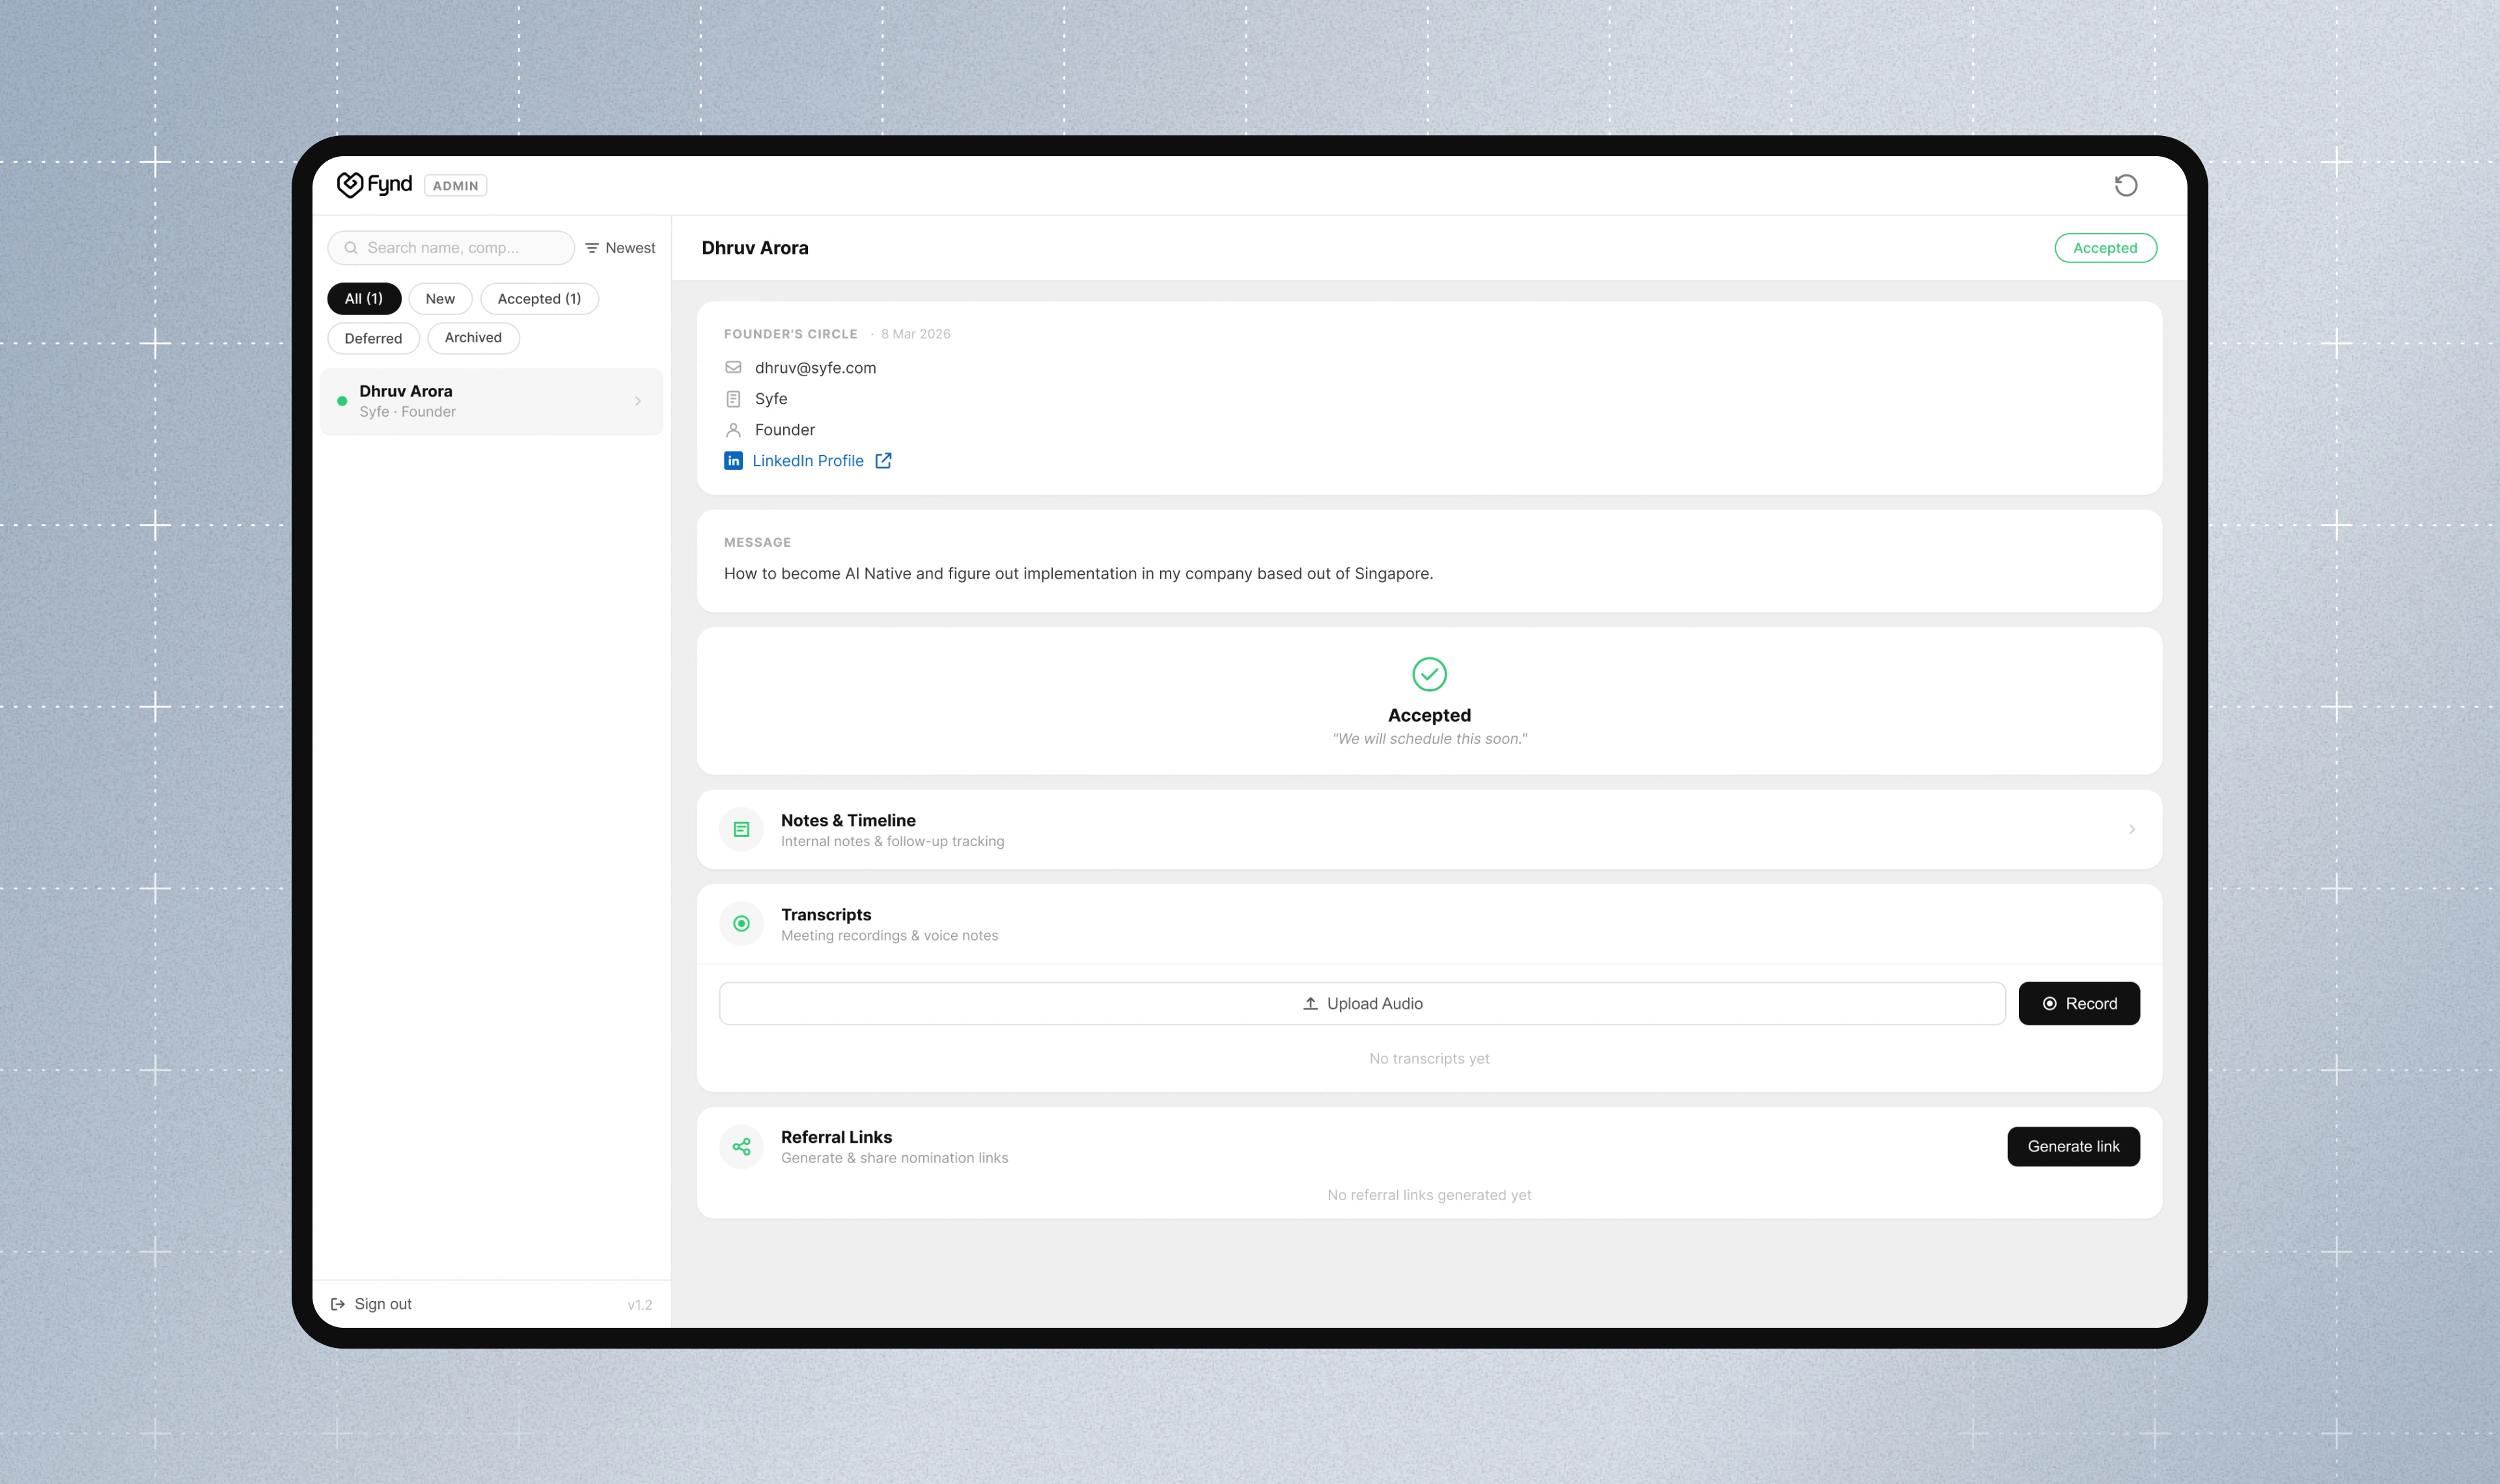
Task: Select the Archived filter pill
Action: point(472,338)
